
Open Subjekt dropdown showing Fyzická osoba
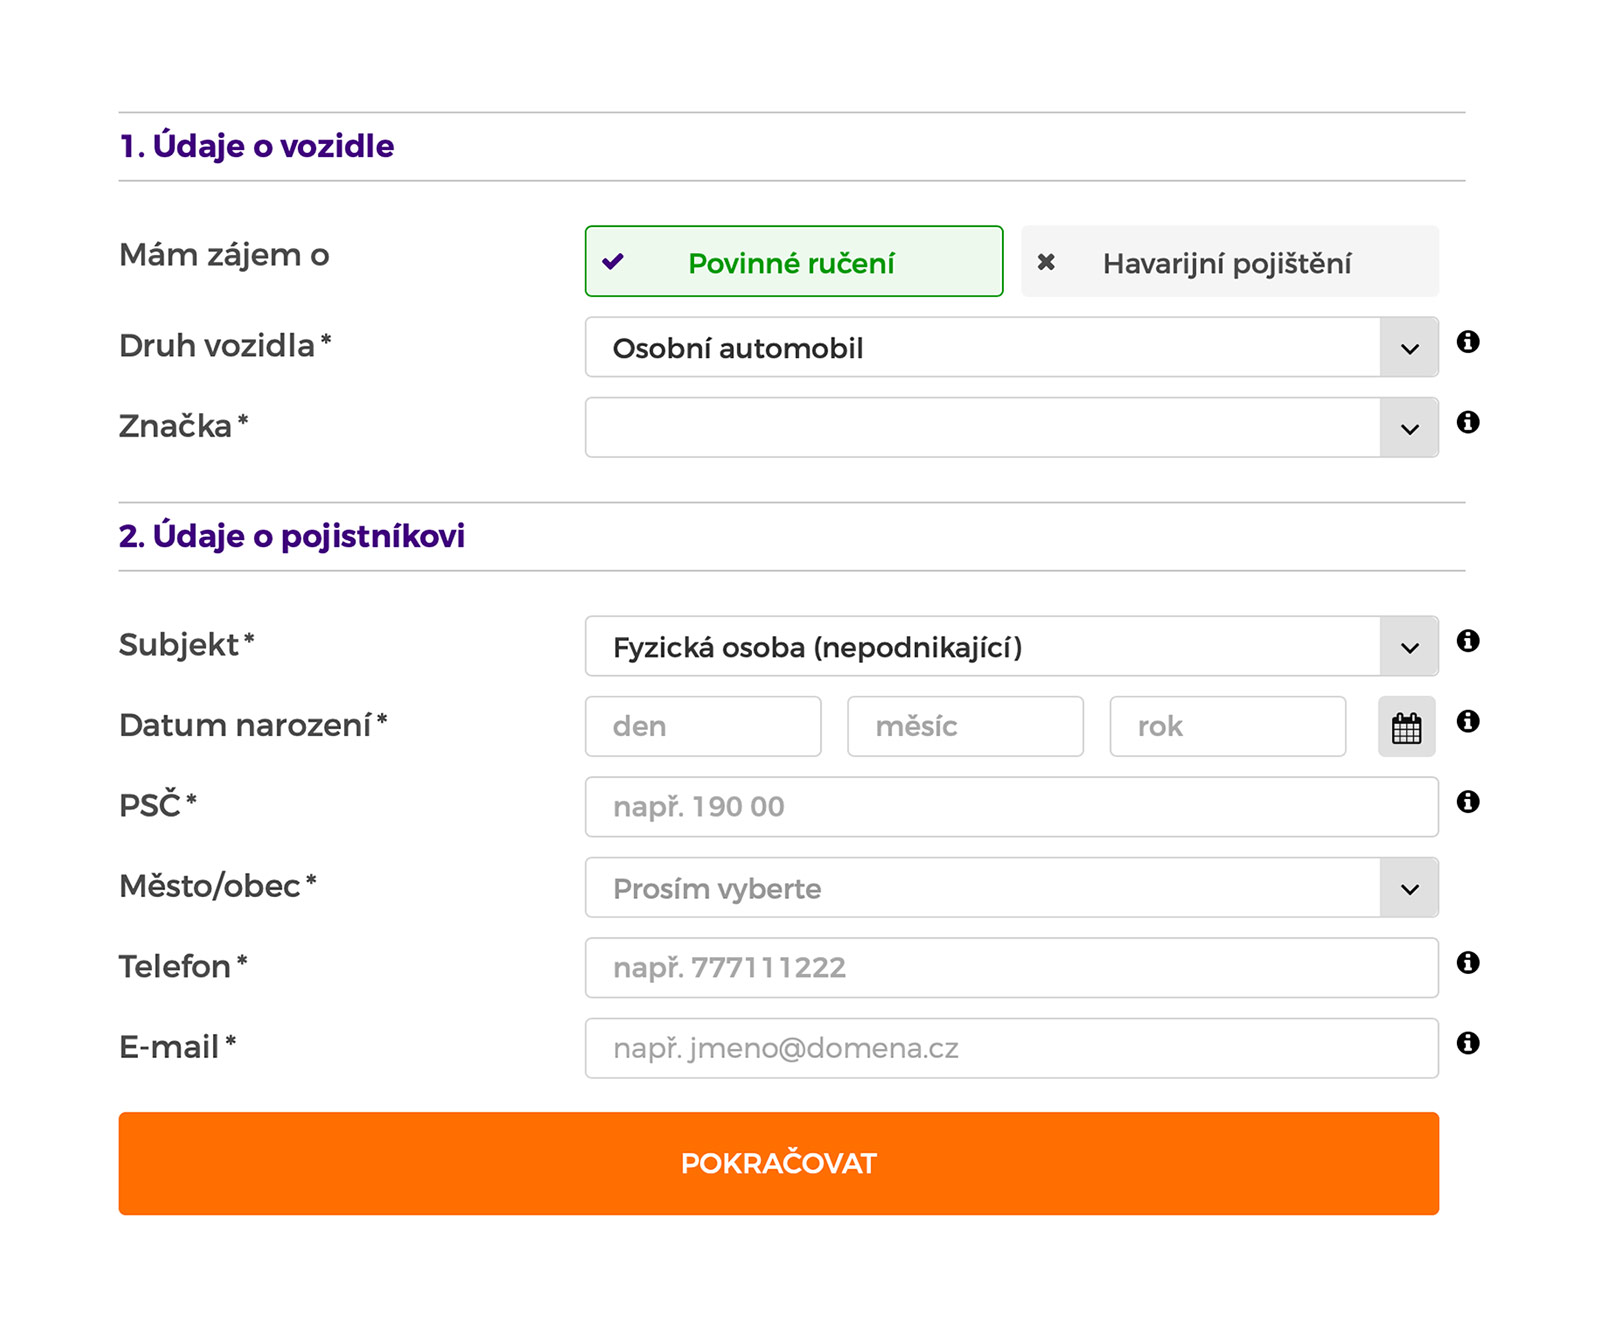click(x=1011, y=646)
